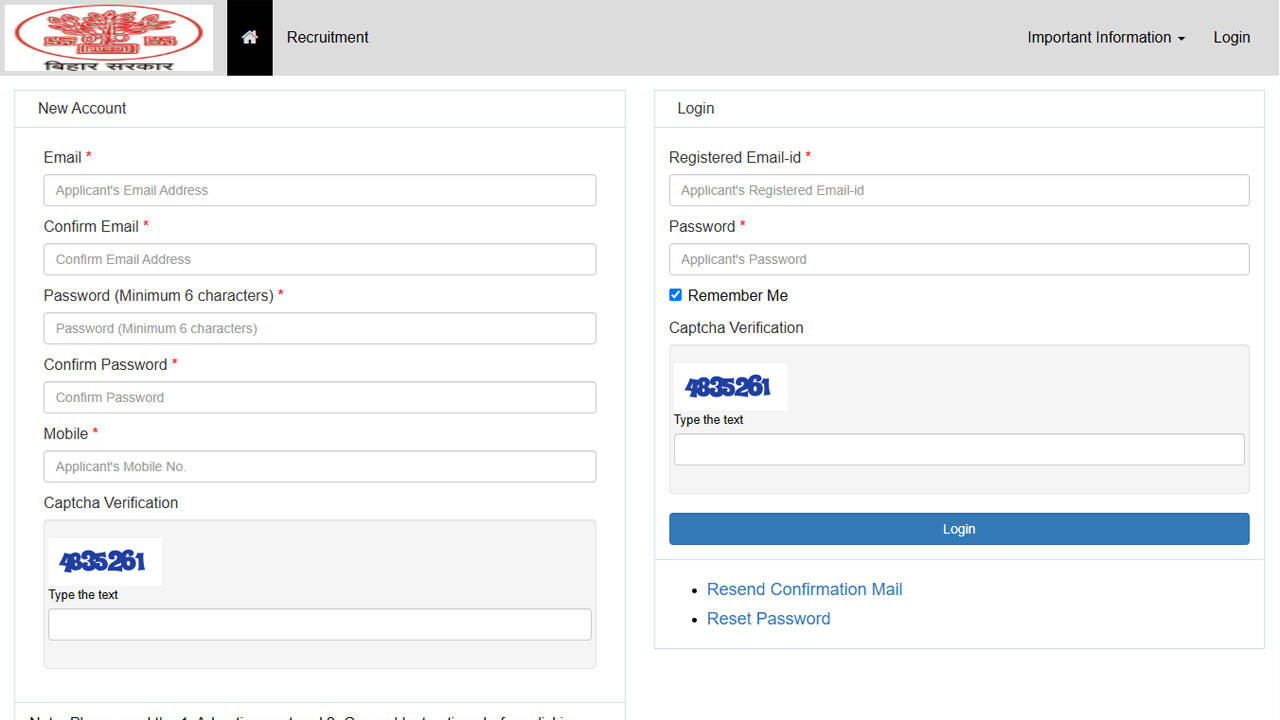Viewport: 1280px width, 720px height.
Task: Select the New Account captcha text box
Action: pos(320,624)
